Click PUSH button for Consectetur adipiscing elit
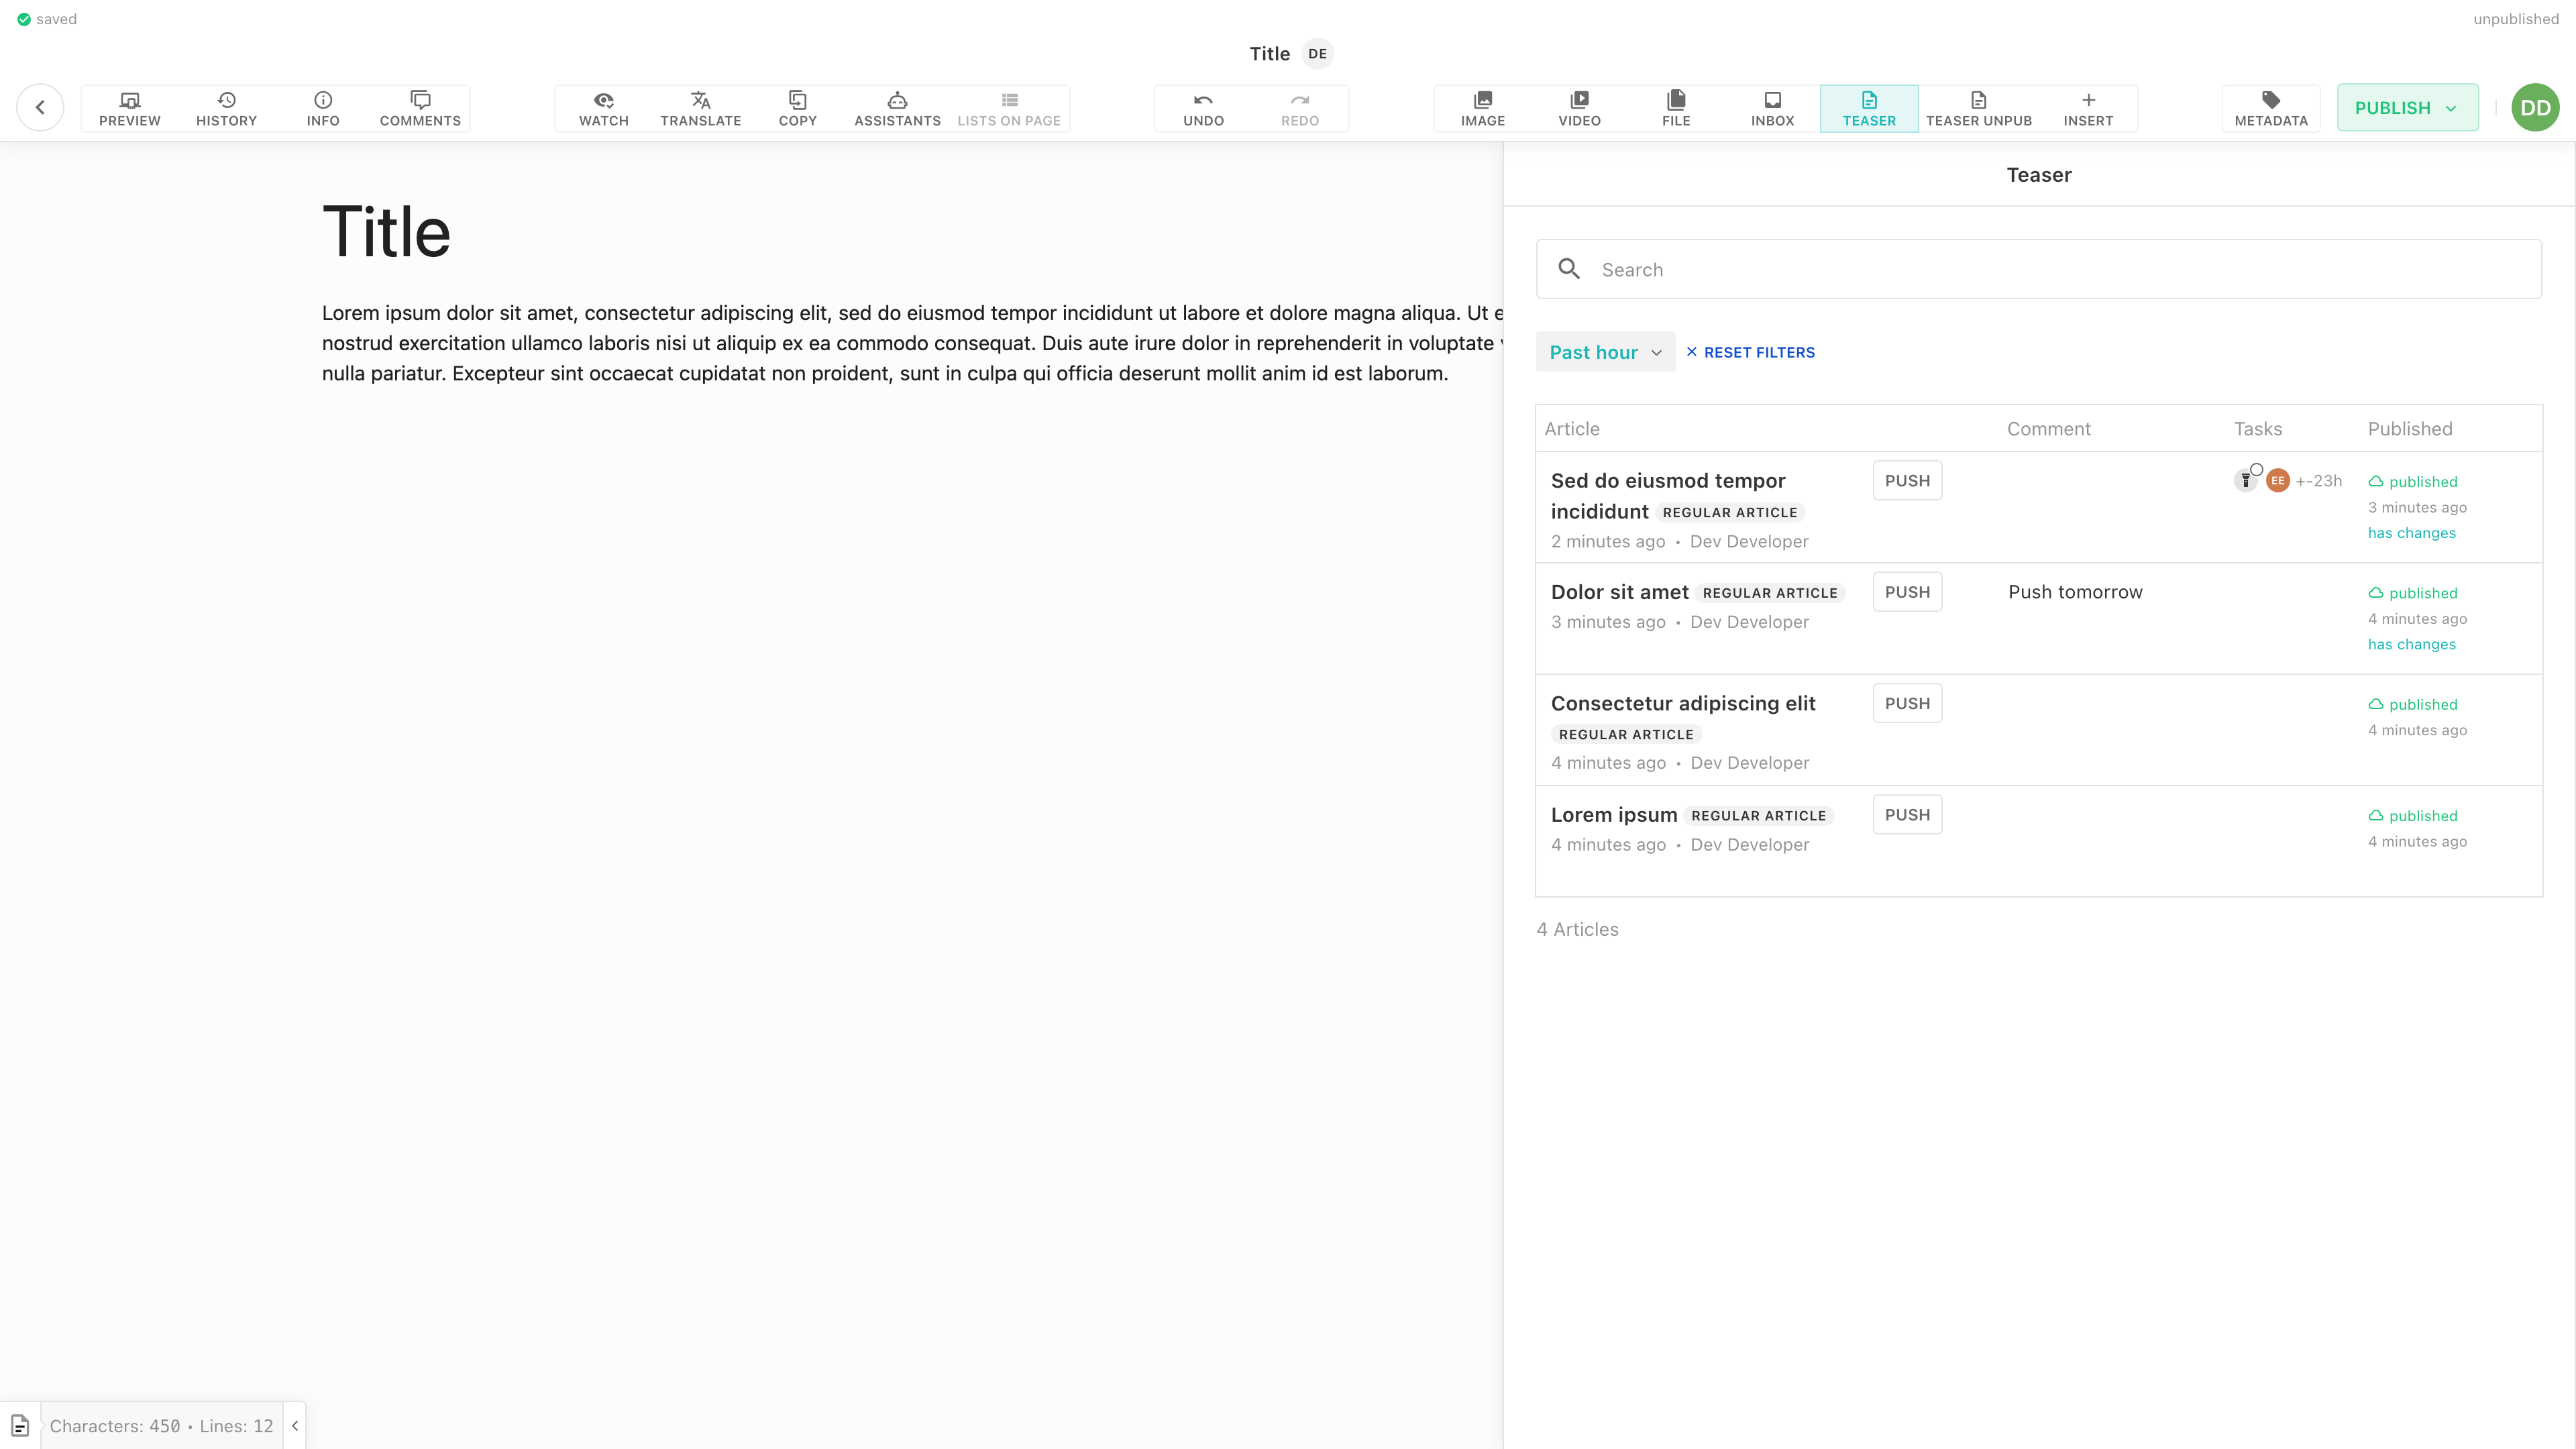The height and width of the screenshot is (1449, 2576). [x=1907, y=702]
